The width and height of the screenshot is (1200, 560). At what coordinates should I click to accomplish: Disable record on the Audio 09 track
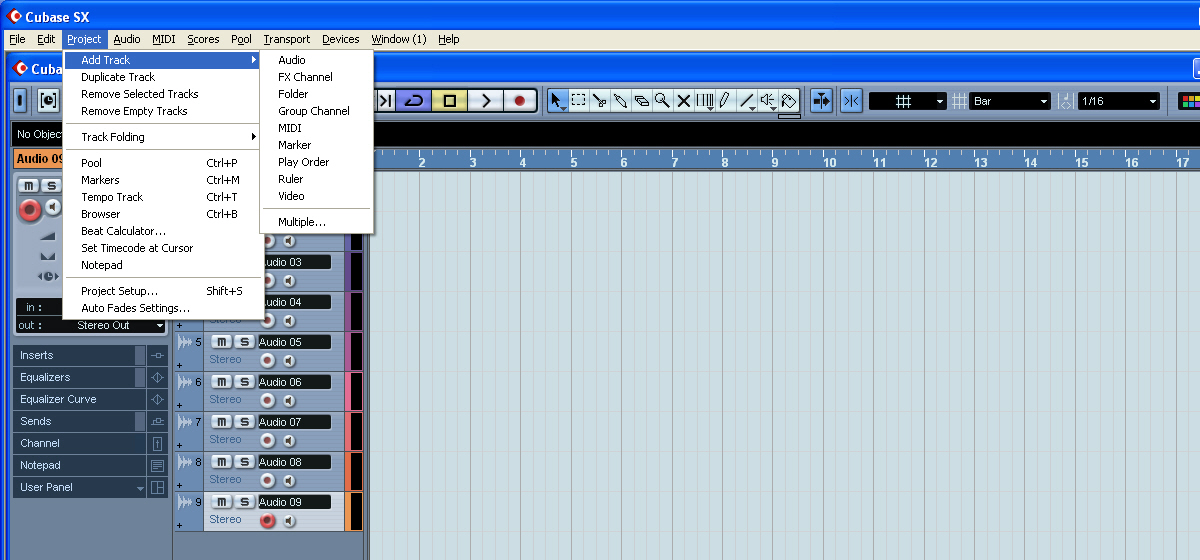click(x=267, y=520)
